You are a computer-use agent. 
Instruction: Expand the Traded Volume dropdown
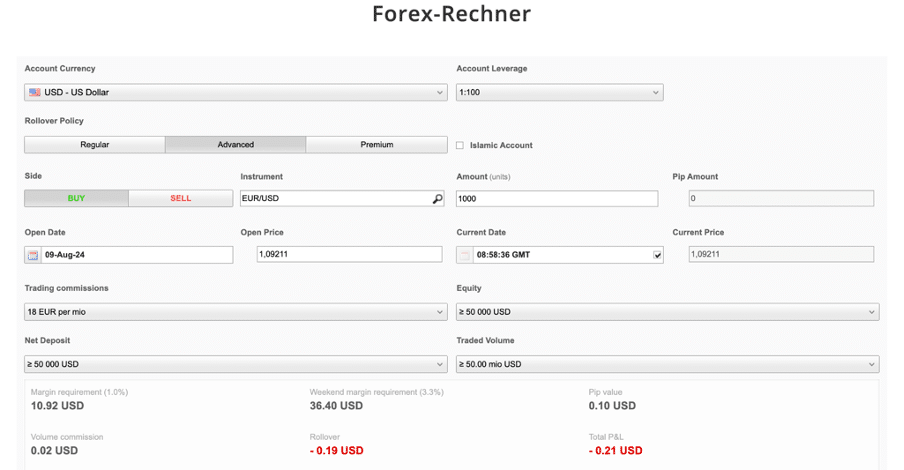point(667,364)
